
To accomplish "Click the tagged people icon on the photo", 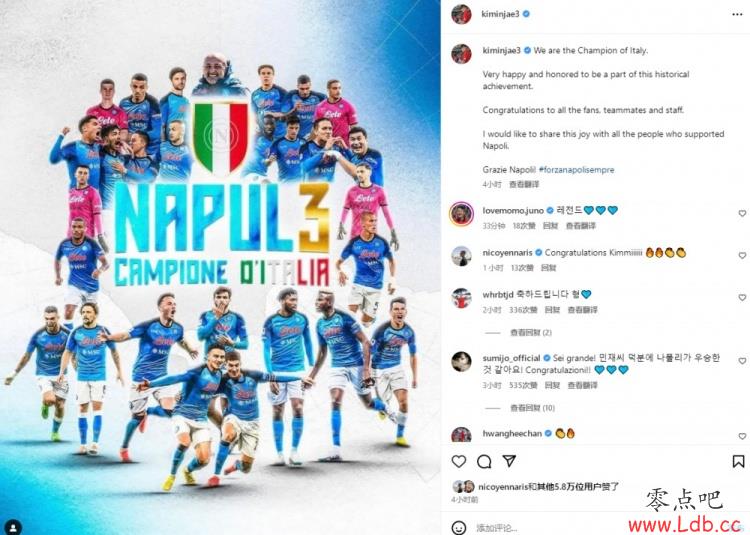I will (x=13, y=527).
